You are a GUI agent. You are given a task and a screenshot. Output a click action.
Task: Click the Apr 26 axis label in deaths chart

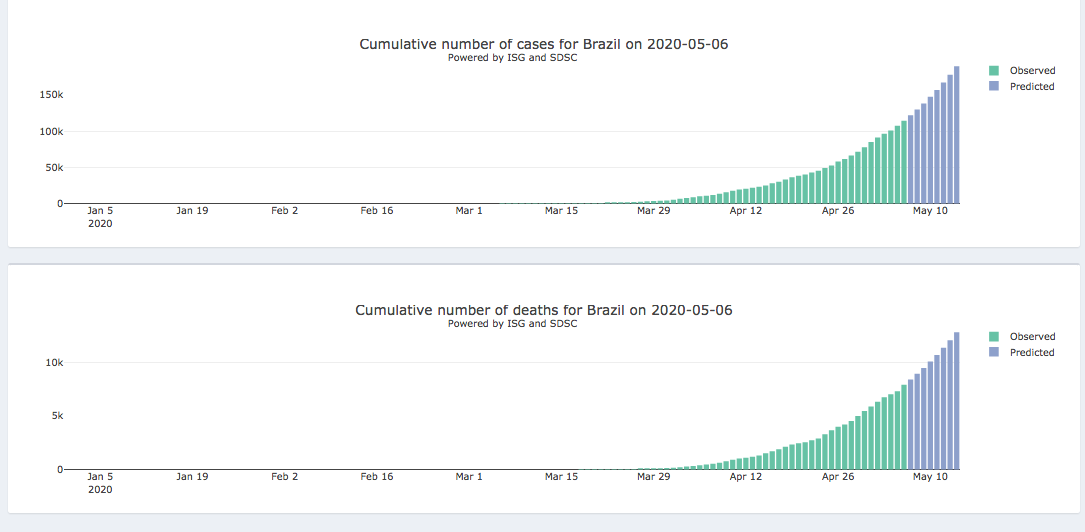click(838, 477)
